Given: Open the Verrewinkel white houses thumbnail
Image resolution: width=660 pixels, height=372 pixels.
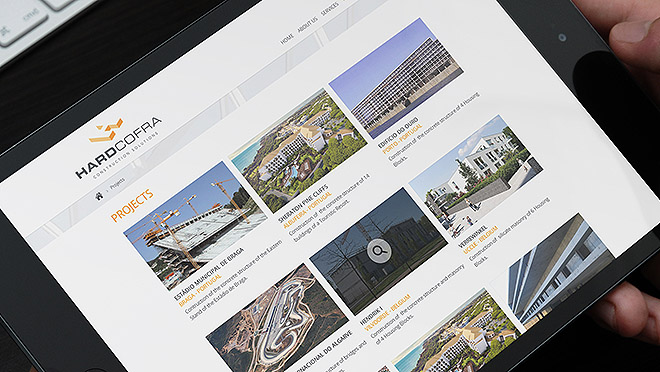Looking at the screenshot, I should tap(475, 177).
